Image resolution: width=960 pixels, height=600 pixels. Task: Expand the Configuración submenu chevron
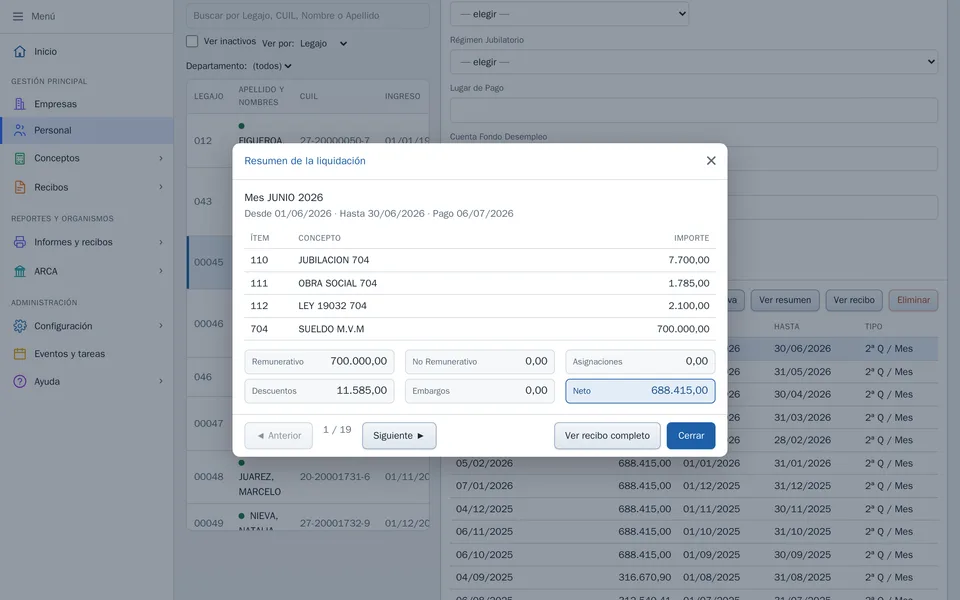click(x=161, y=326)
